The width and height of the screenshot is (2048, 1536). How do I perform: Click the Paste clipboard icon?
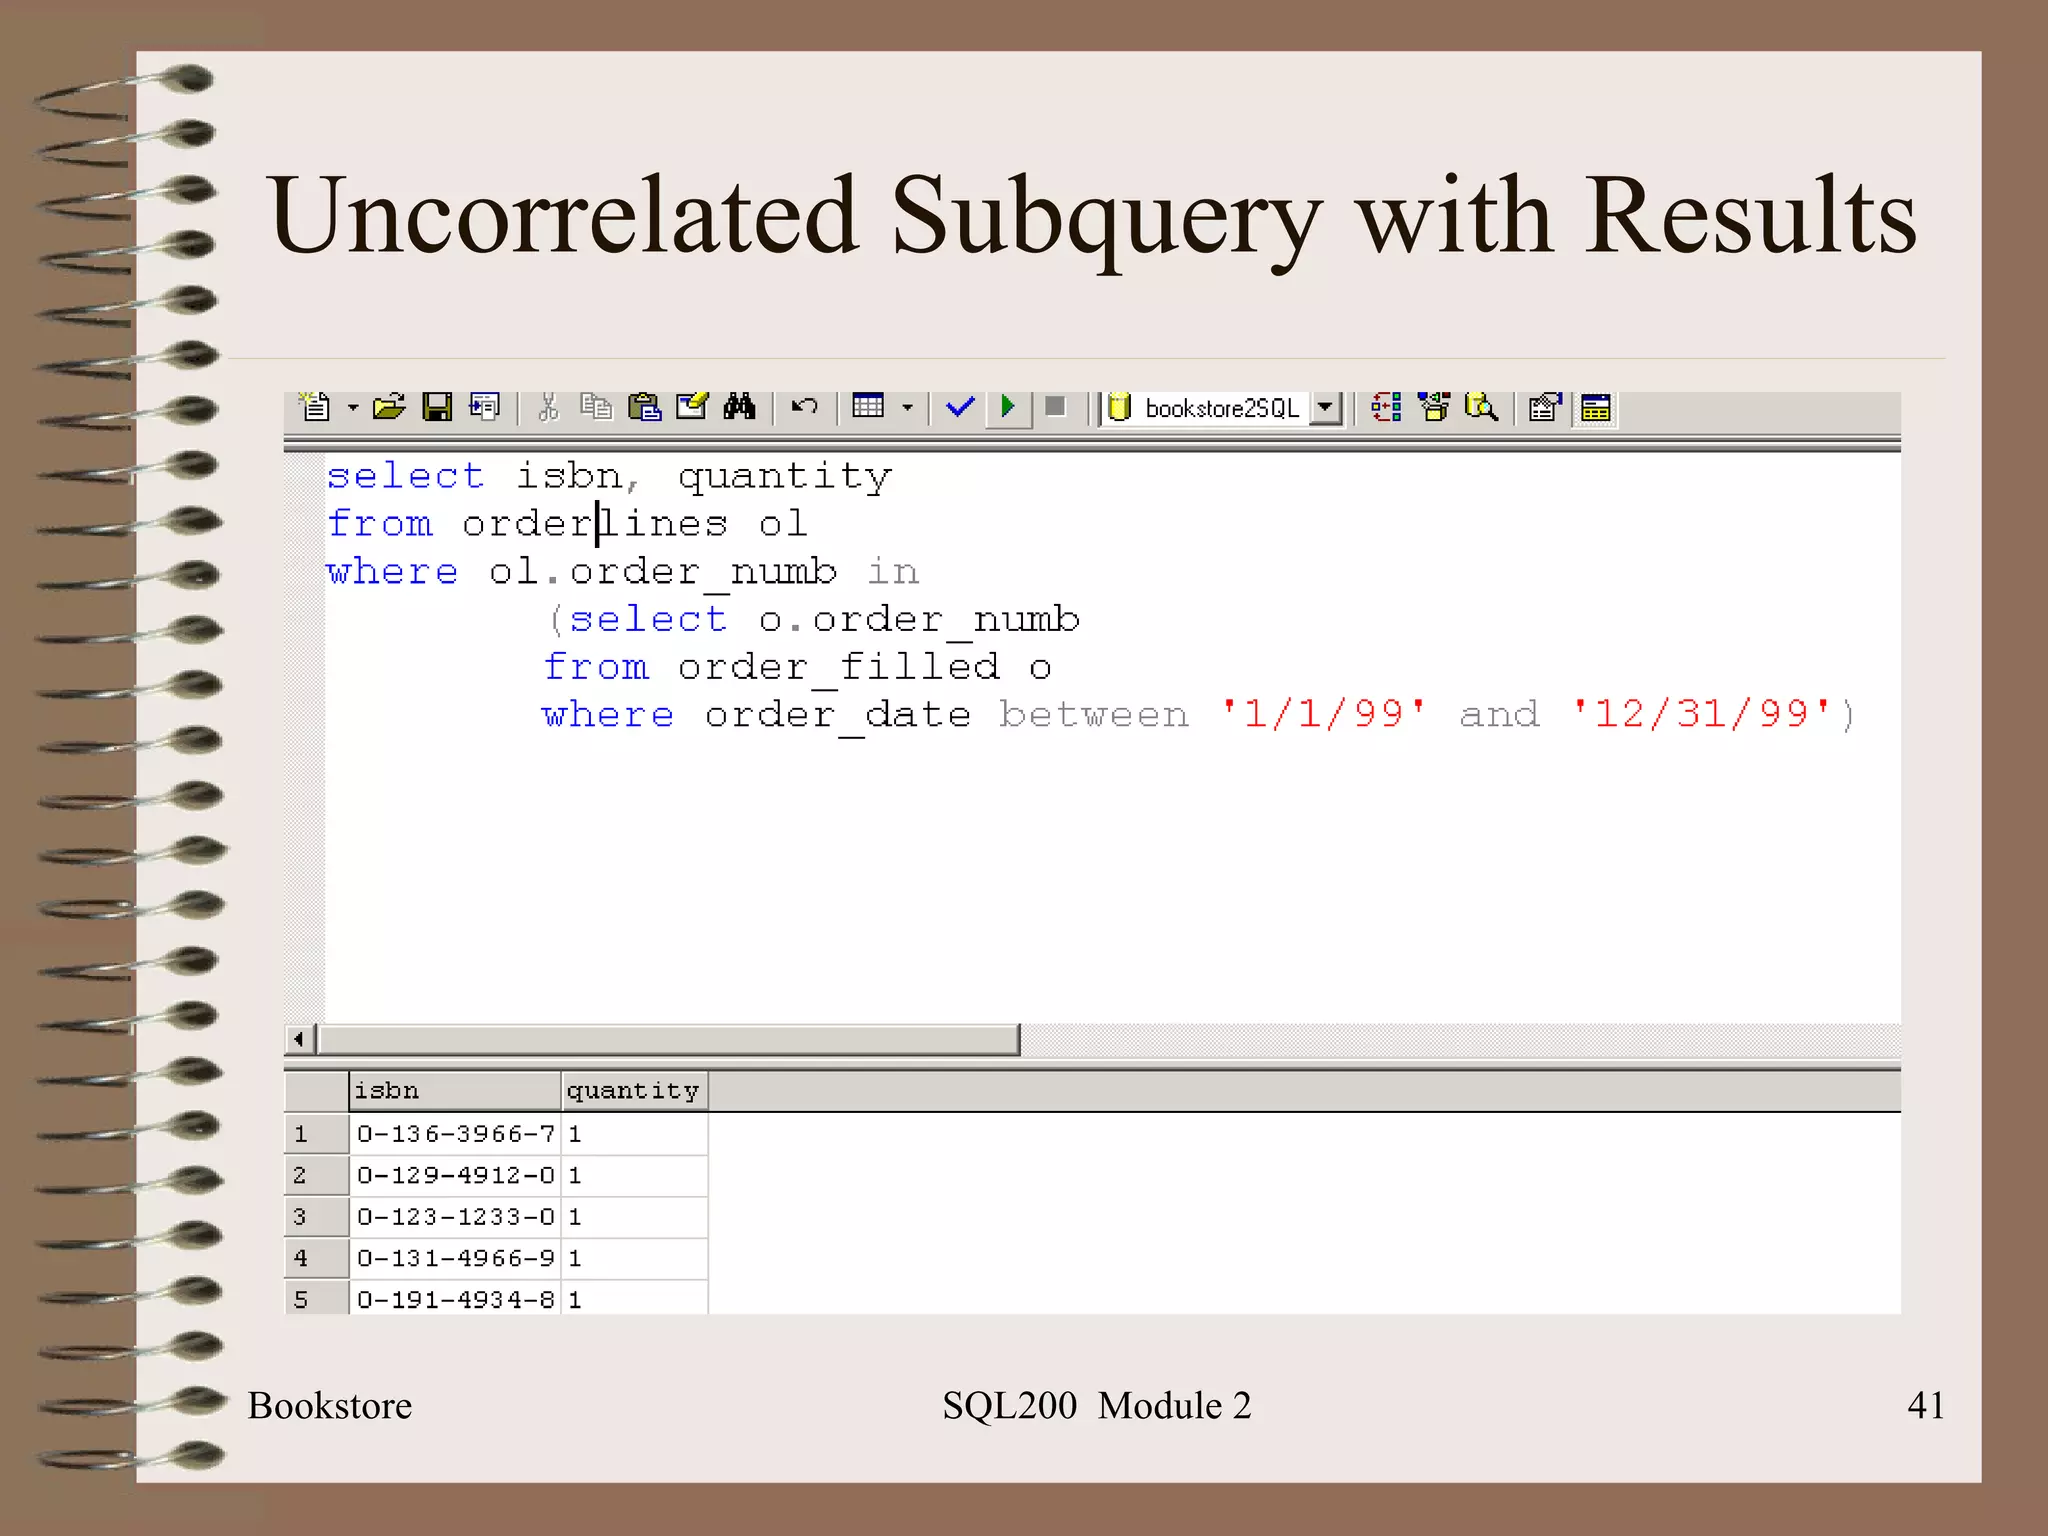coord(644,407)
